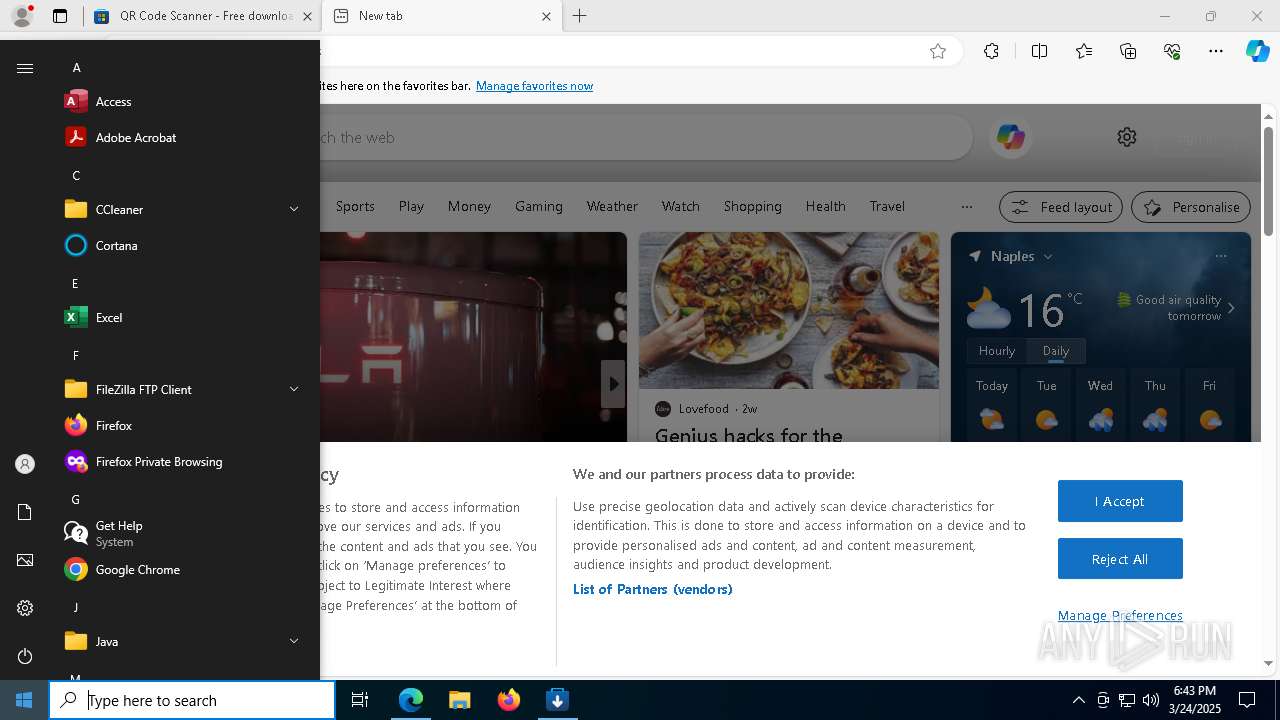Add this page to favorites star

[937, 51]
